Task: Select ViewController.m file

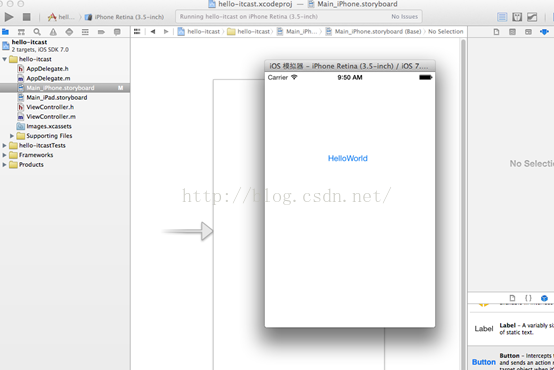Action: click(x=51, y=116)
